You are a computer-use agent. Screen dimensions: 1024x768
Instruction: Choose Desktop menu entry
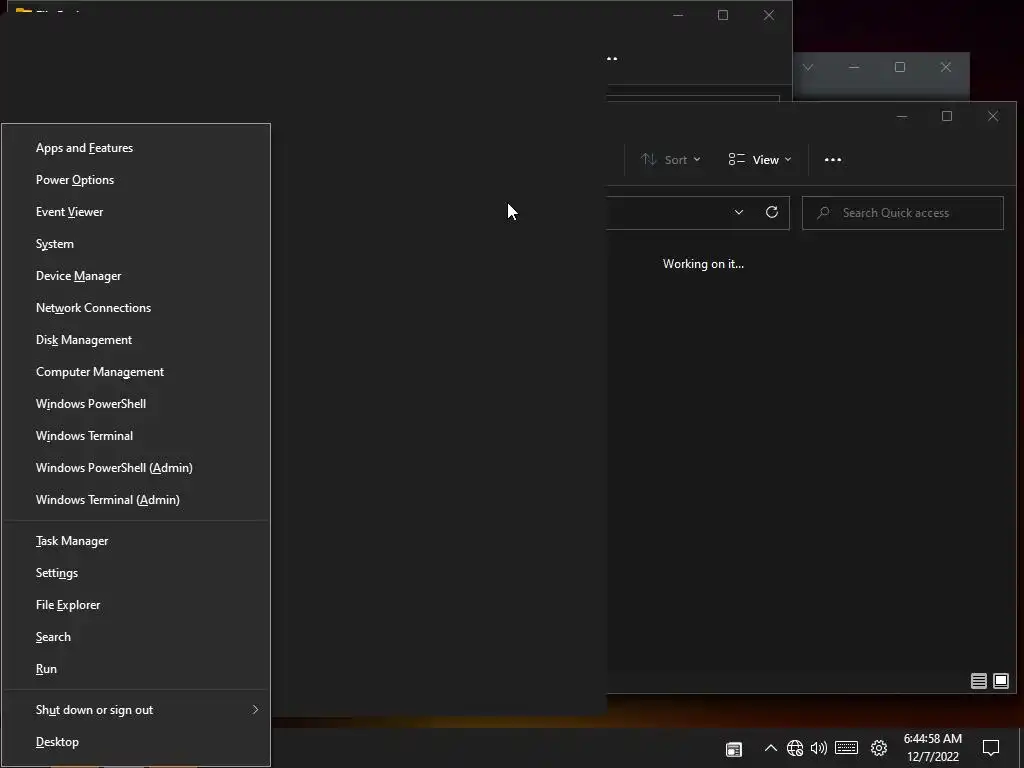[x=136, y=743]
